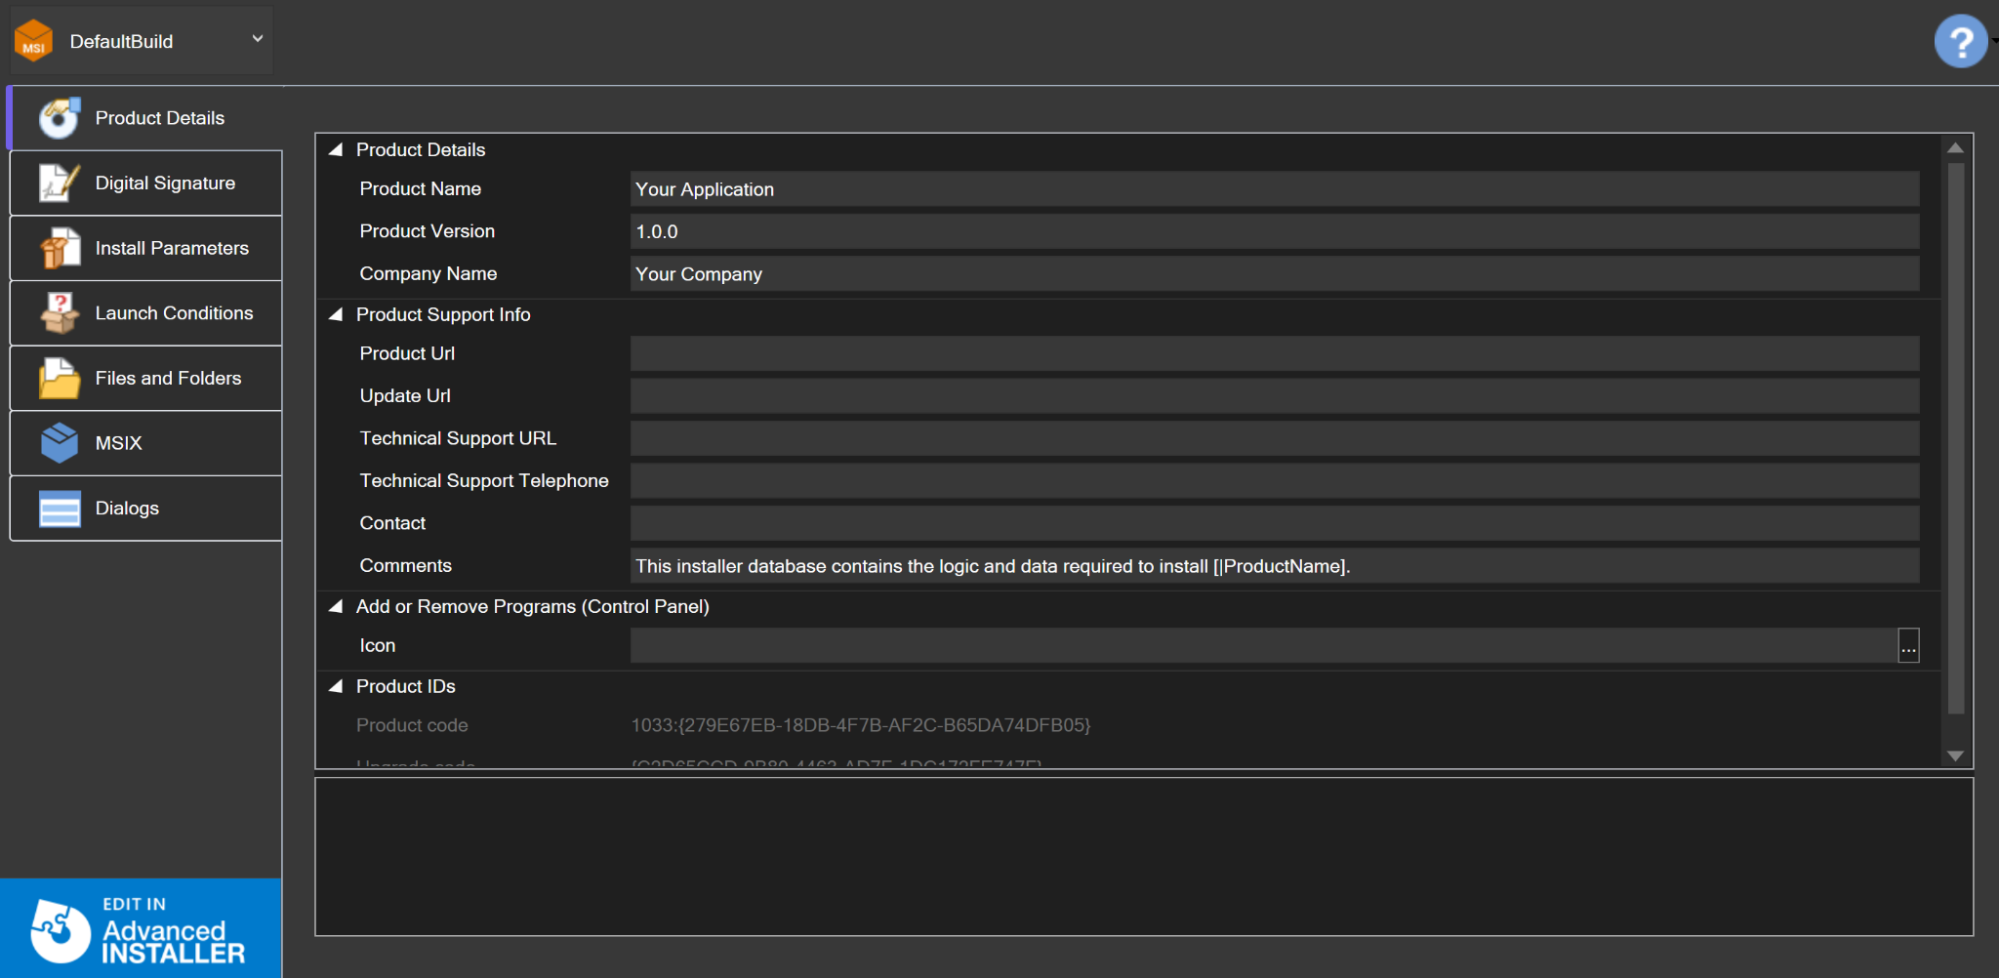Click the Icon browse ellipsis button
The width and height of the screenshot is (1999, 979).
click(x=1909, y=645)
